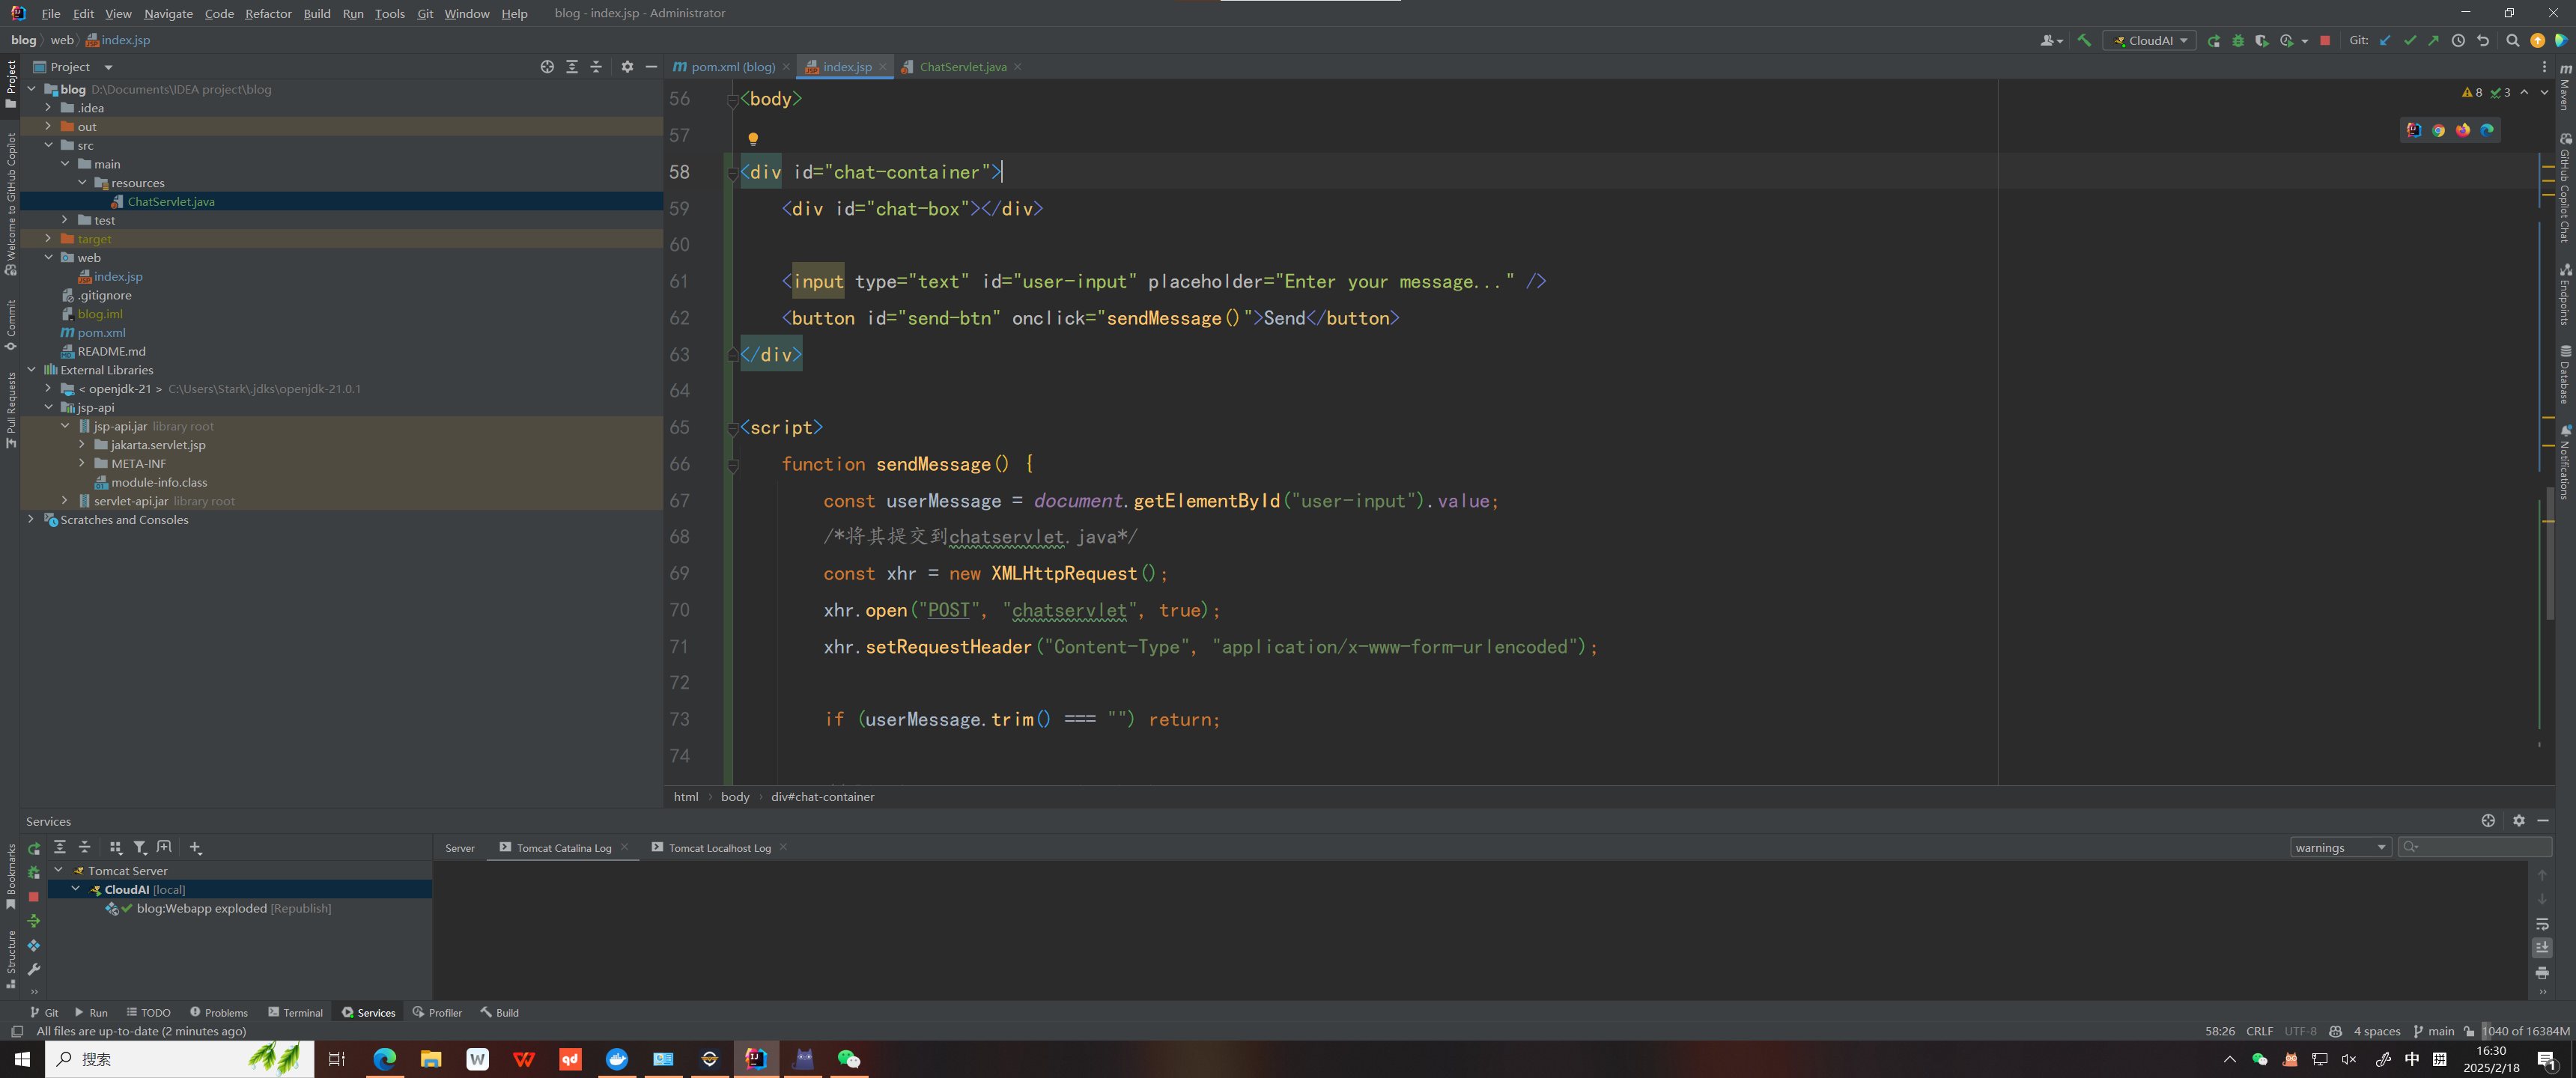
Task: Open Git history clock icon
Action: click(2458, 41)
